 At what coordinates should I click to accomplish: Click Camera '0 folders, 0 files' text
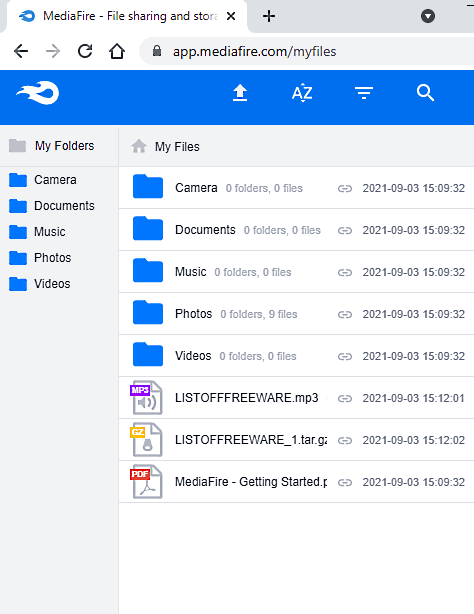[x=264, y=188]
